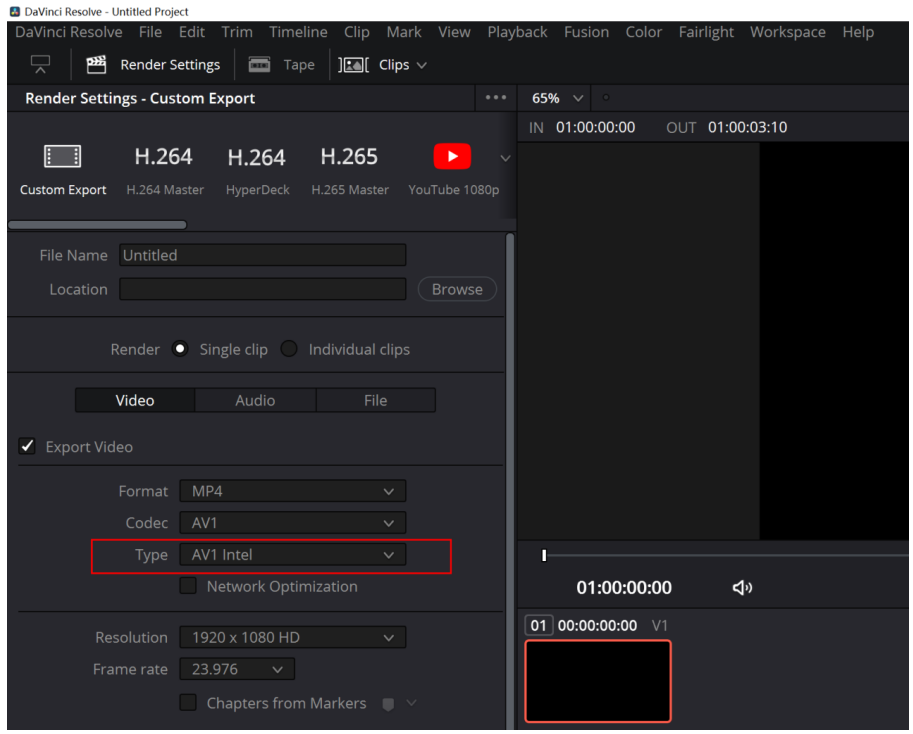This screenshot has height=734, width=913.
Task: Click the Custom Export preset icon
Action: [x=63, y=157]
